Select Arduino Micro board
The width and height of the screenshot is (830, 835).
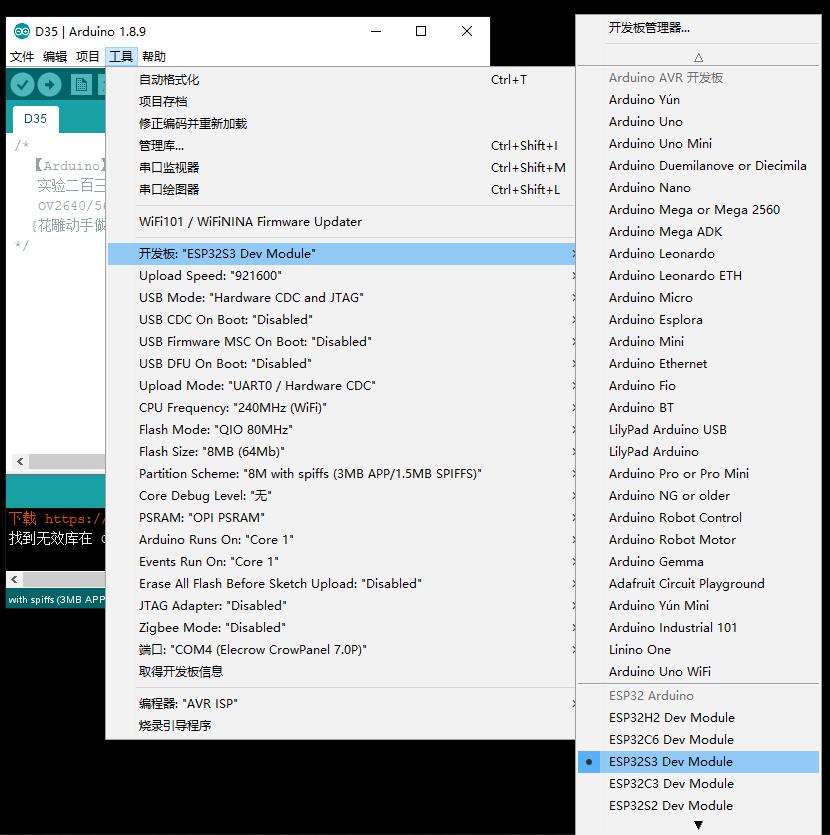coord(698,298)
